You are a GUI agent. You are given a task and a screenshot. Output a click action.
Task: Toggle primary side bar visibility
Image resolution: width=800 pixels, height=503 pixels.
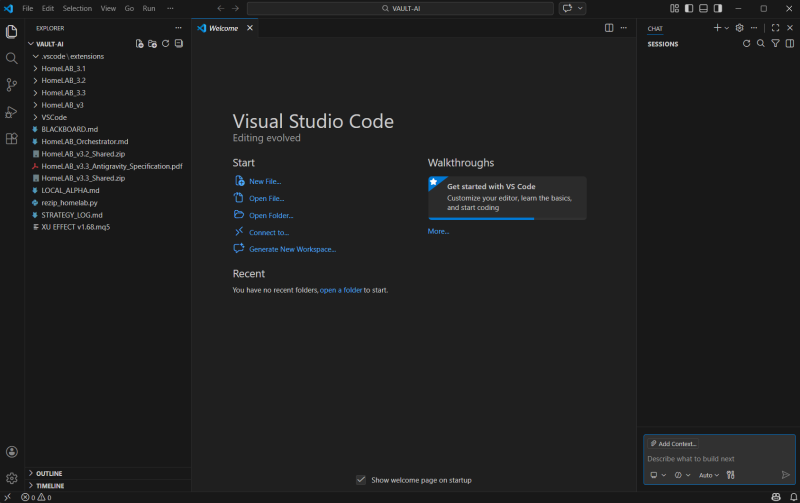[689, 8]
